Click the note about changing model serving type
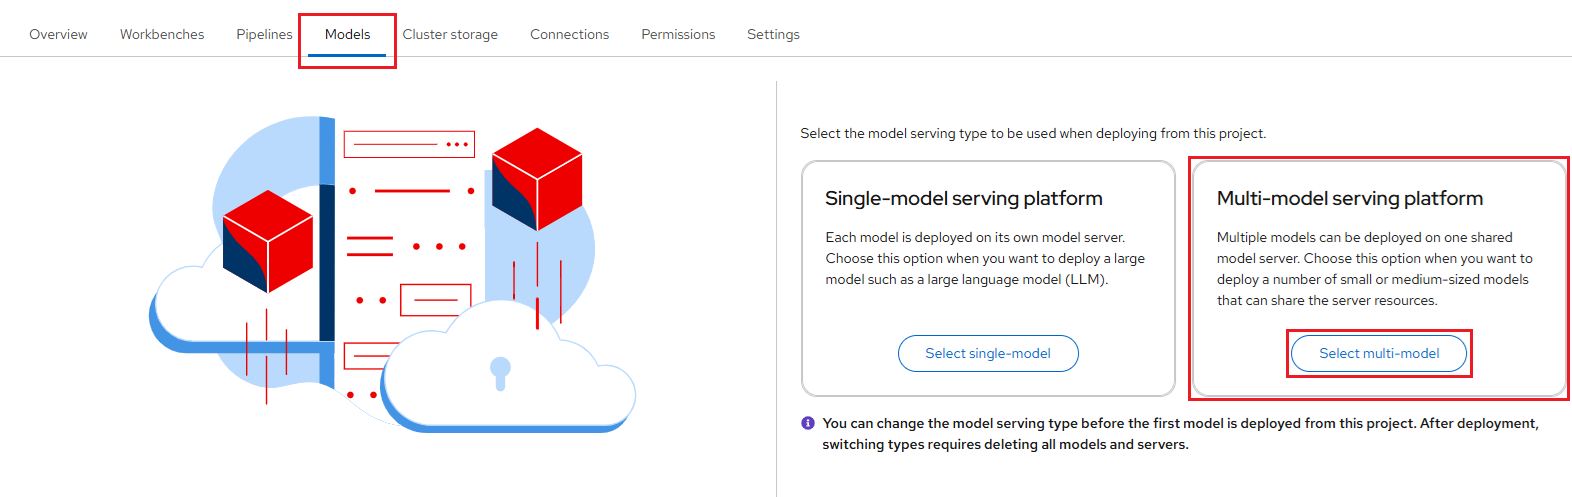This screenshot has width=1572, height=497. tap(1179, 434)
